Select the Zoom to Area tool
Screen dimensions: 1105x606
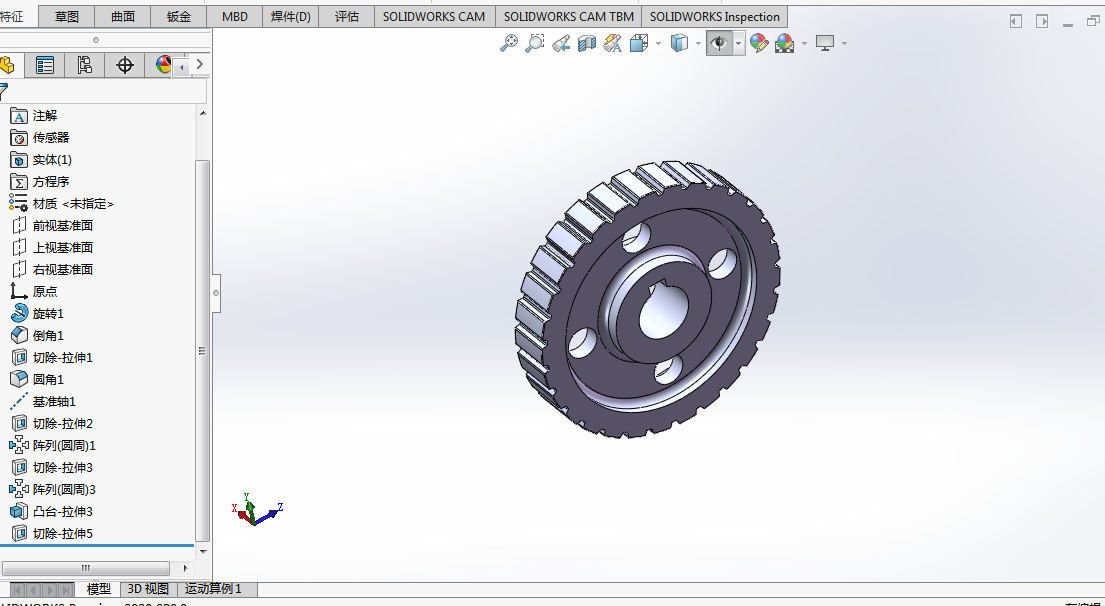535,44
